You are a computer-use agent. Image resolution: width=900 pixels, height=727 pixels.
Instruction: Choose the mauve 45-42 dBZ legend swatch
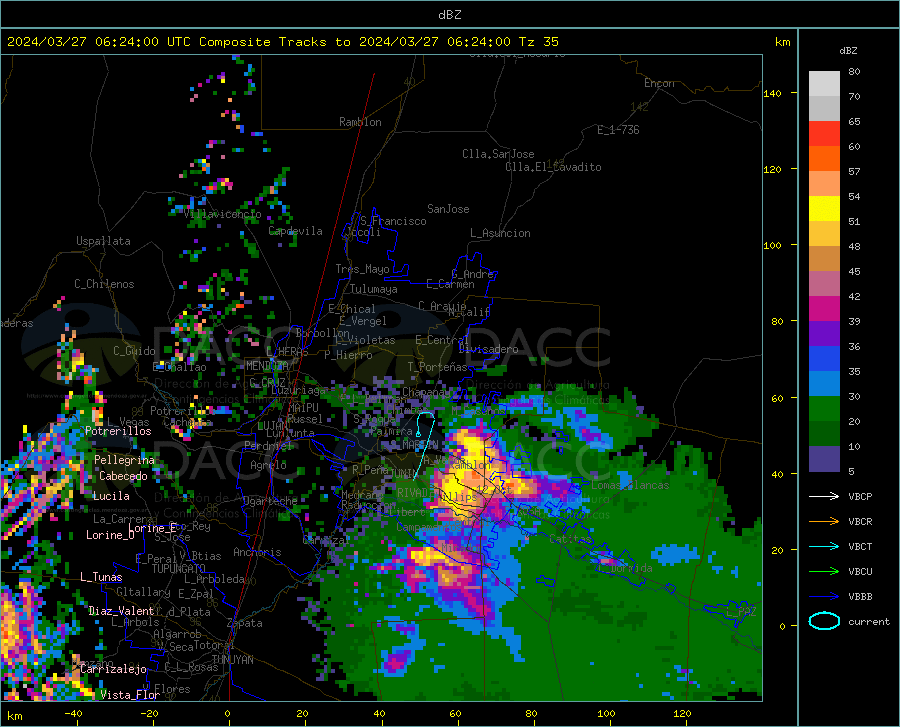click(x=824, y=283)
